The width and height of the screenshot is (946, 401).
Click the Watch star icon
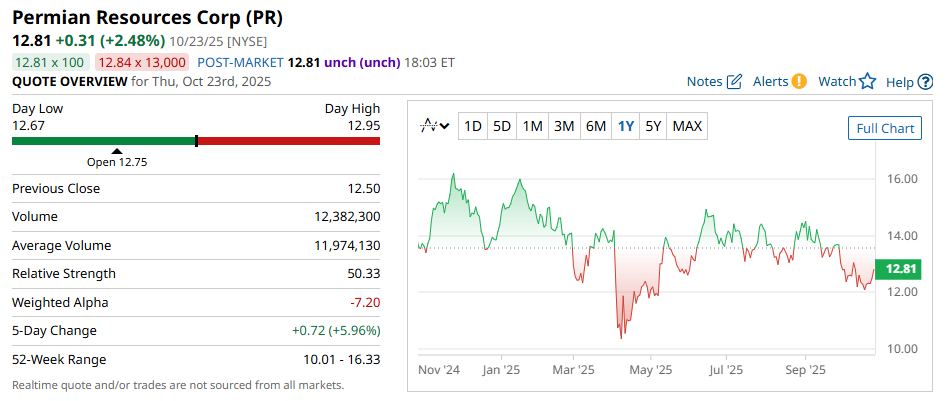click(867, 81)
